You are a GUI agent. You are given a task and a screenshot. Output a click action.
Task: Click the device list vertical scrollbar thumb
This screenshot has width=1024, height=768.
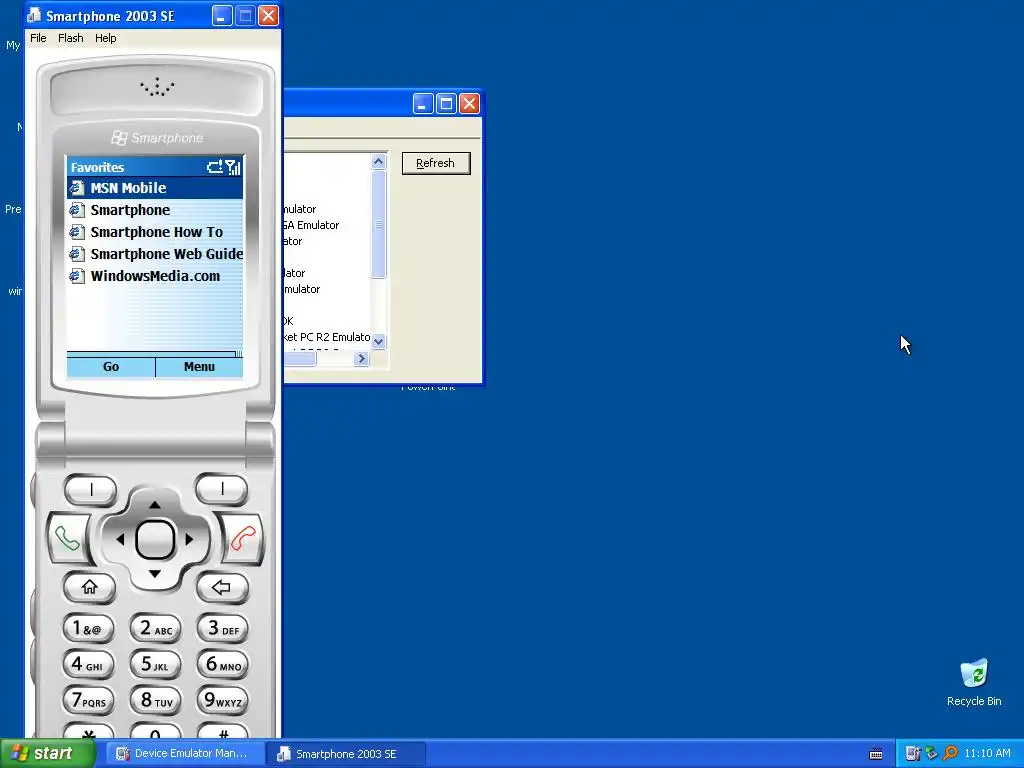378,224
